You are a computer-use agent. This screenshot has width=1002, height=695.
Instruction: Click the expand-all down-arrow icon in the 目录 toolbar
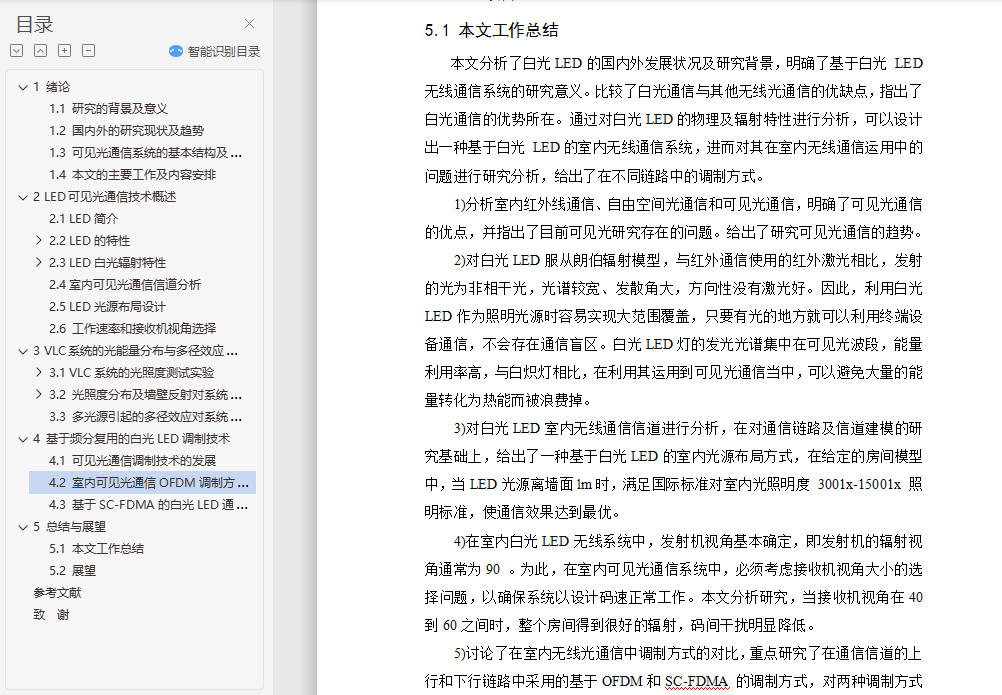pyautogui.click(x=17, y=50)
